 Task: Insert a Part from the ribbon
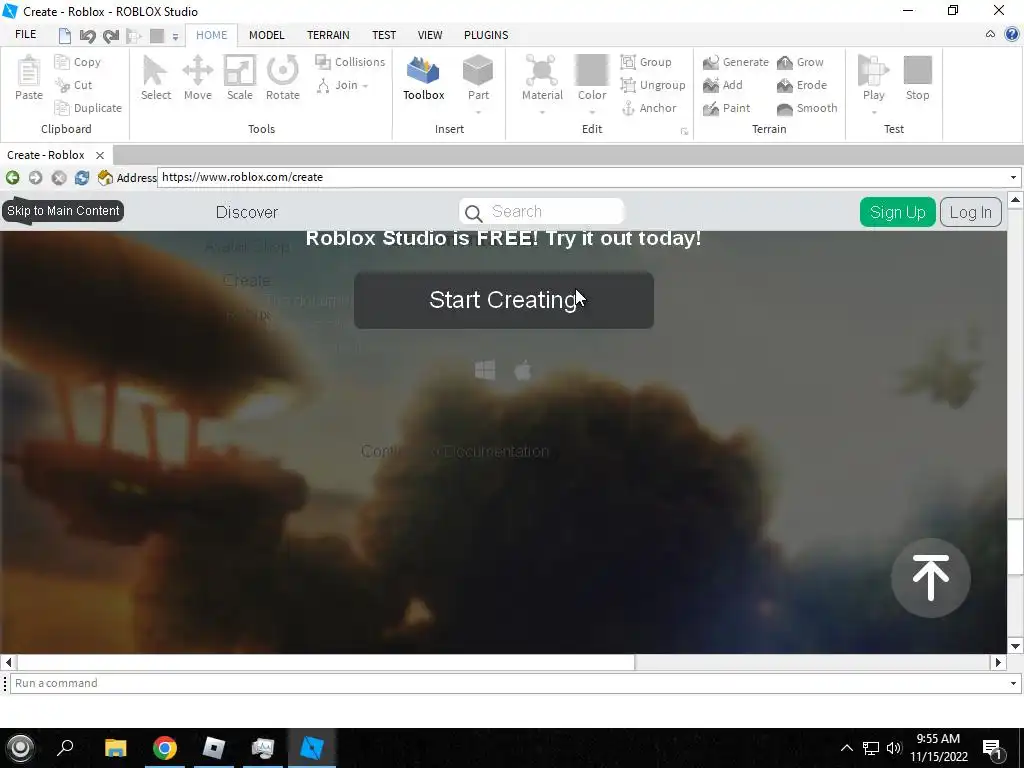coord(478,78)
